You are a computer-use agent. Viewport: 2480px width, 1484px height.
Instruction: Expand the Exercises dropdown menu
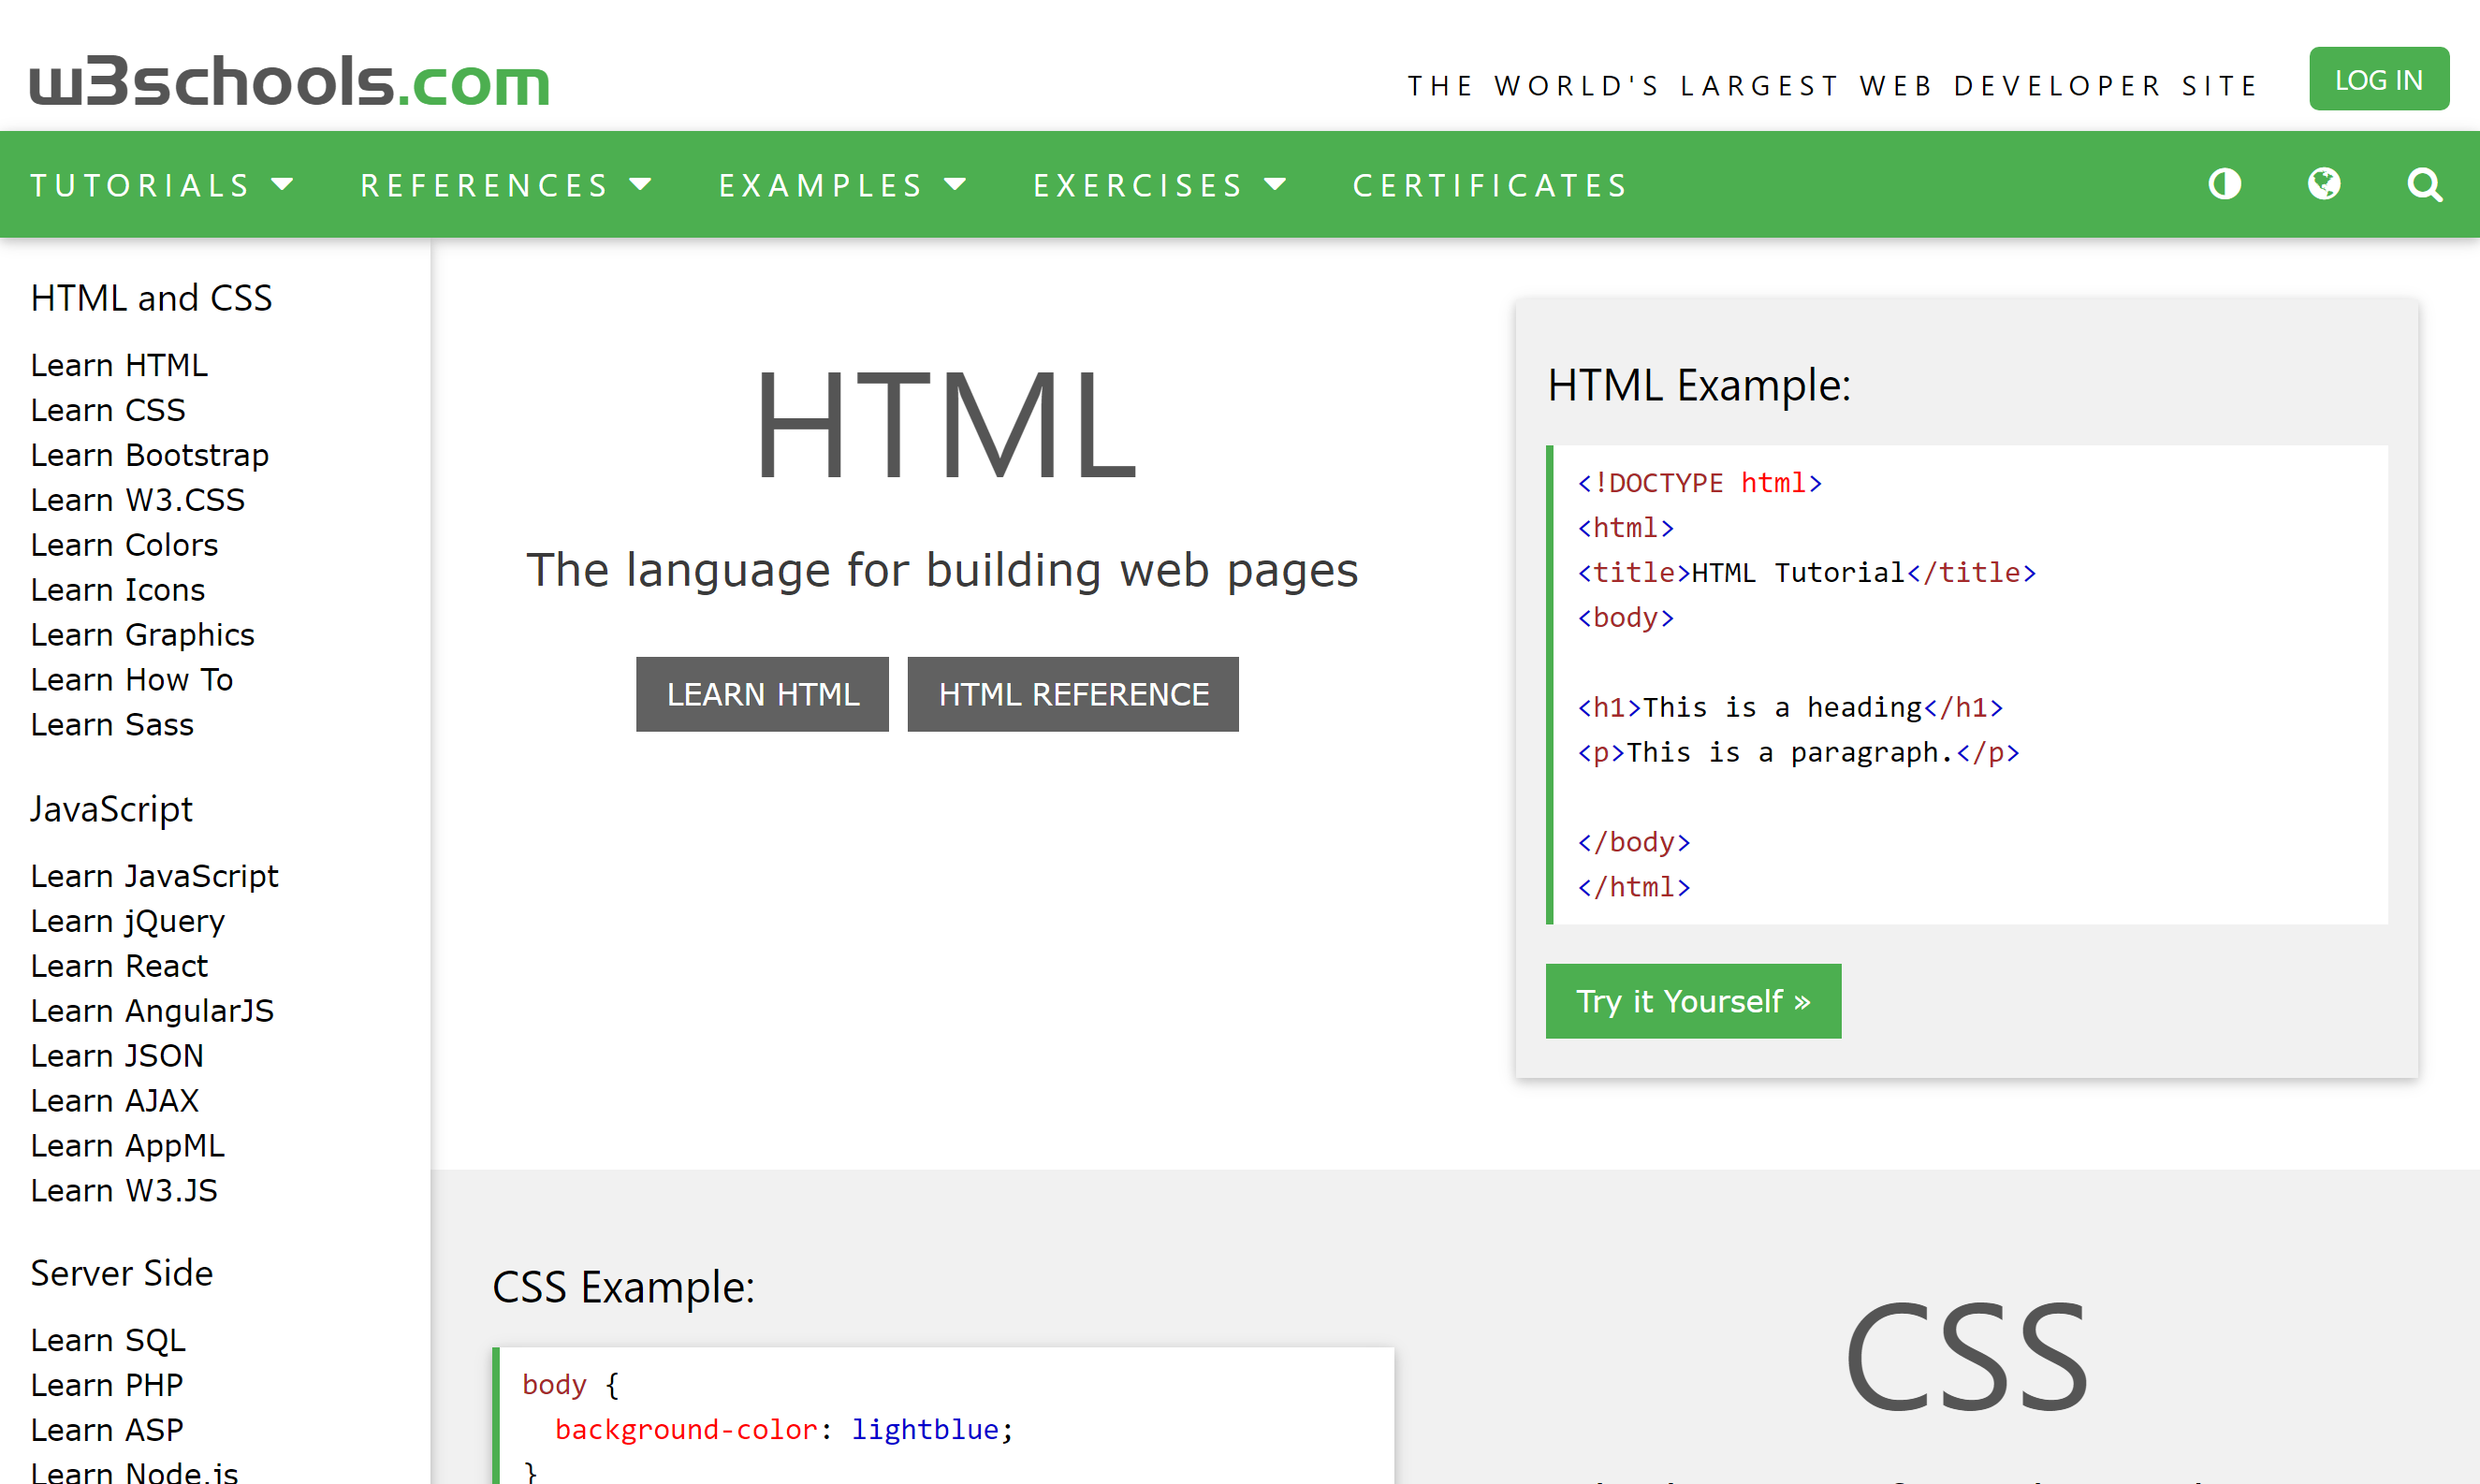point(1160,185)
